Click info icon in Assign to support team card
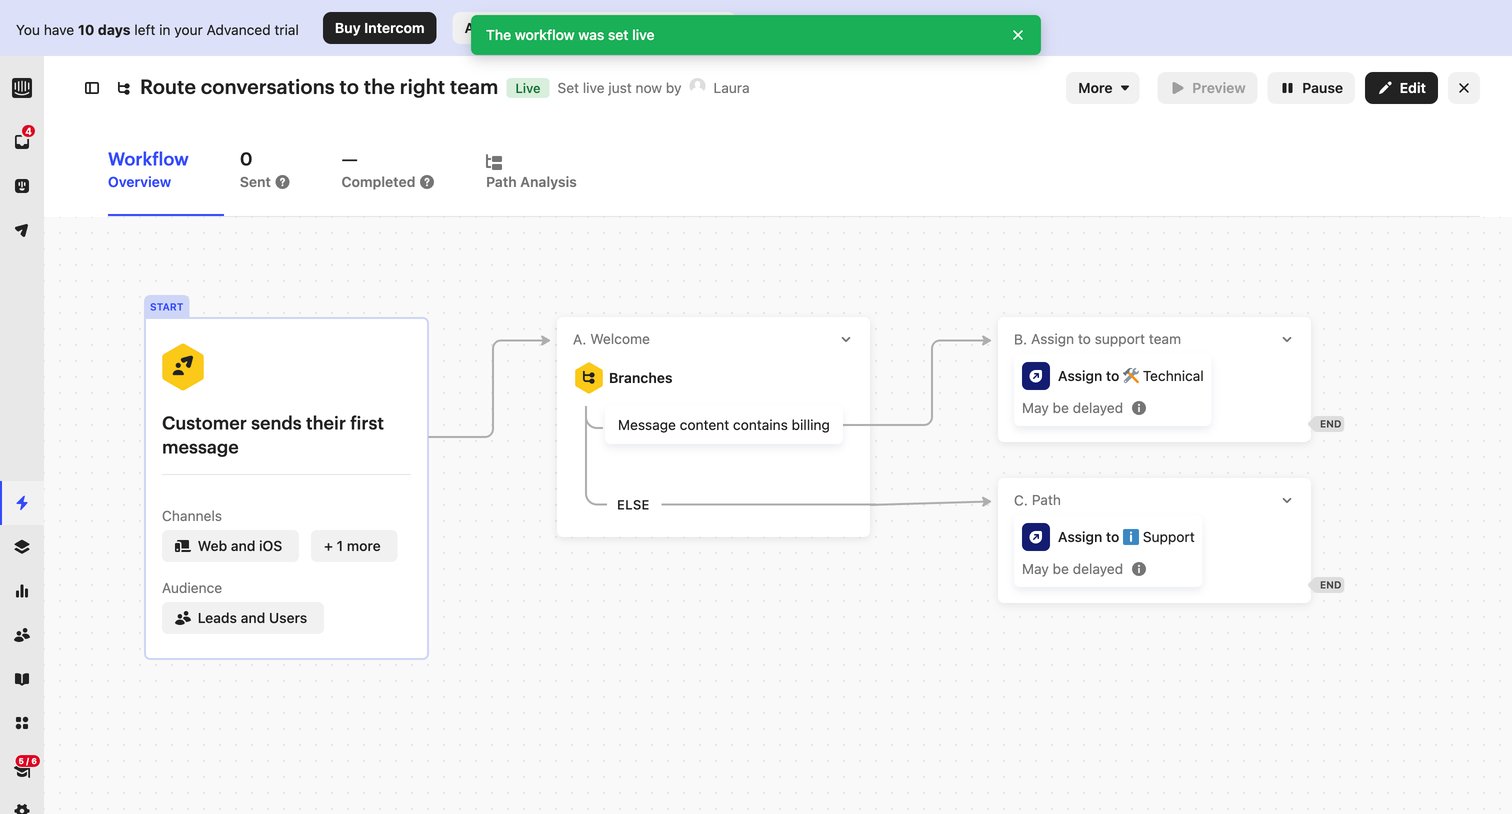Screen dimensions: 1512x814 (1139, 408)
